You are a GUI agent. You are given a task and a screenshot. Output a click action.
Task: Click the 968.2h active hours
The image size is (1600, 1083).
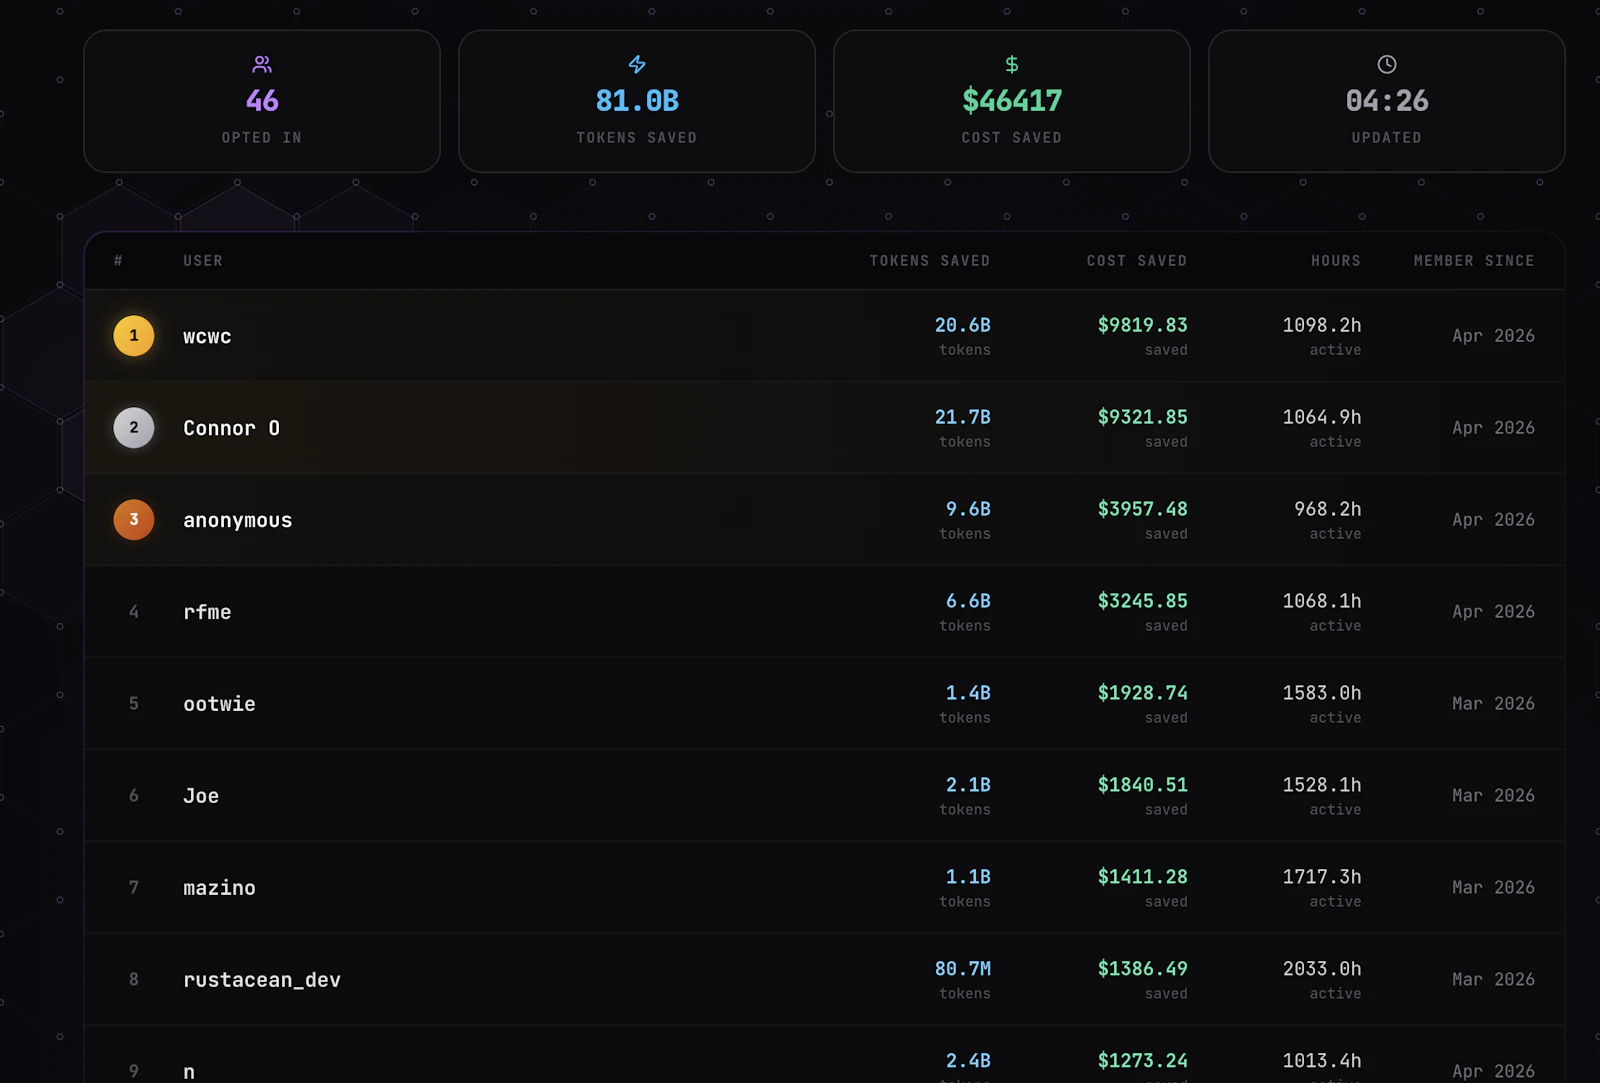(x=1328, y=509)
